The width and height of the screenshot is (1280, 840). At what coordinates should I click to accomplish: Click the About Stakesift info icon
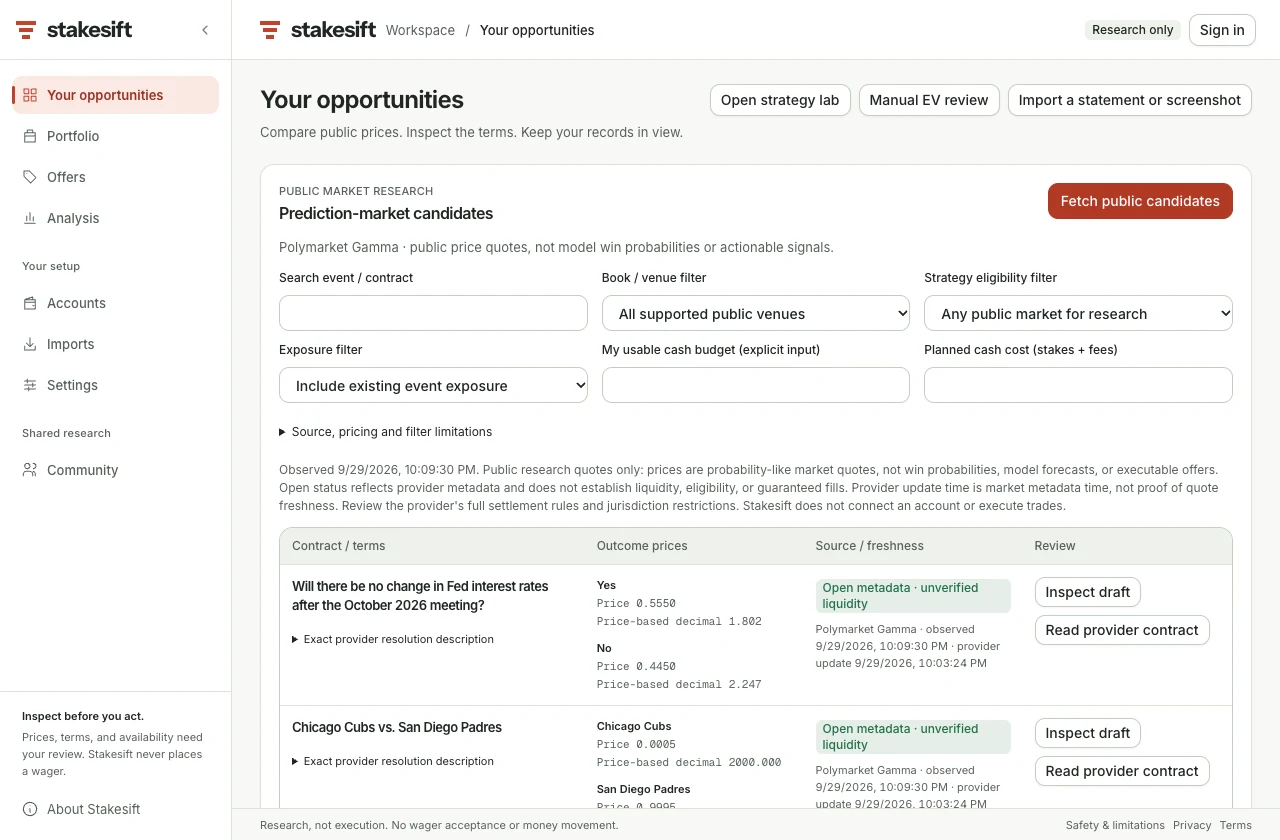coord(30,809)
